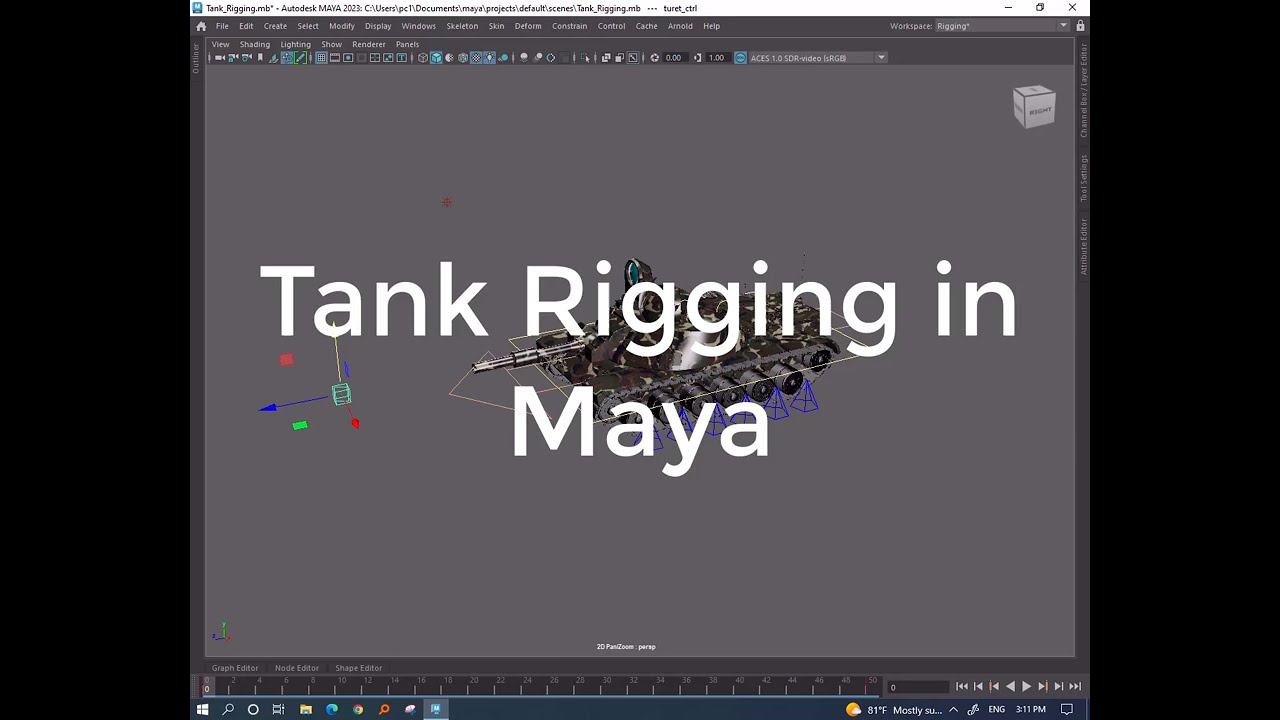
Task: Toggle the X-Ray Joints icon
Action: [632, 58]
